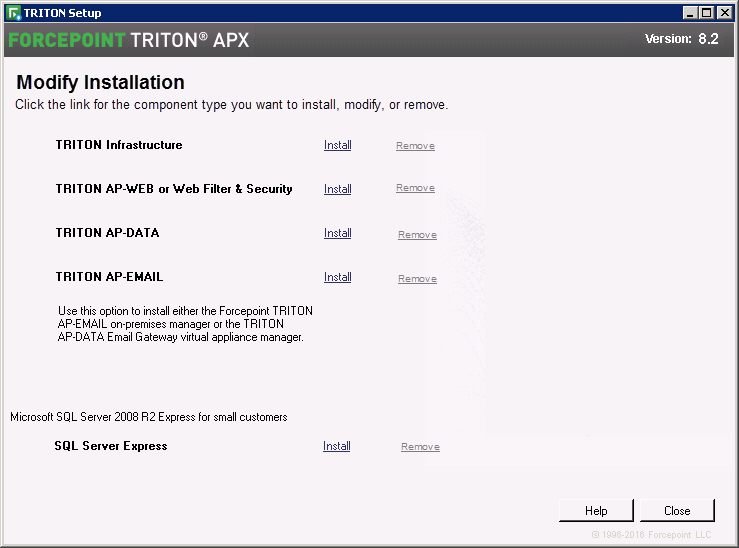
Task: Click Remove next to TRITON AP-DATA
Action: click(417, 235)
